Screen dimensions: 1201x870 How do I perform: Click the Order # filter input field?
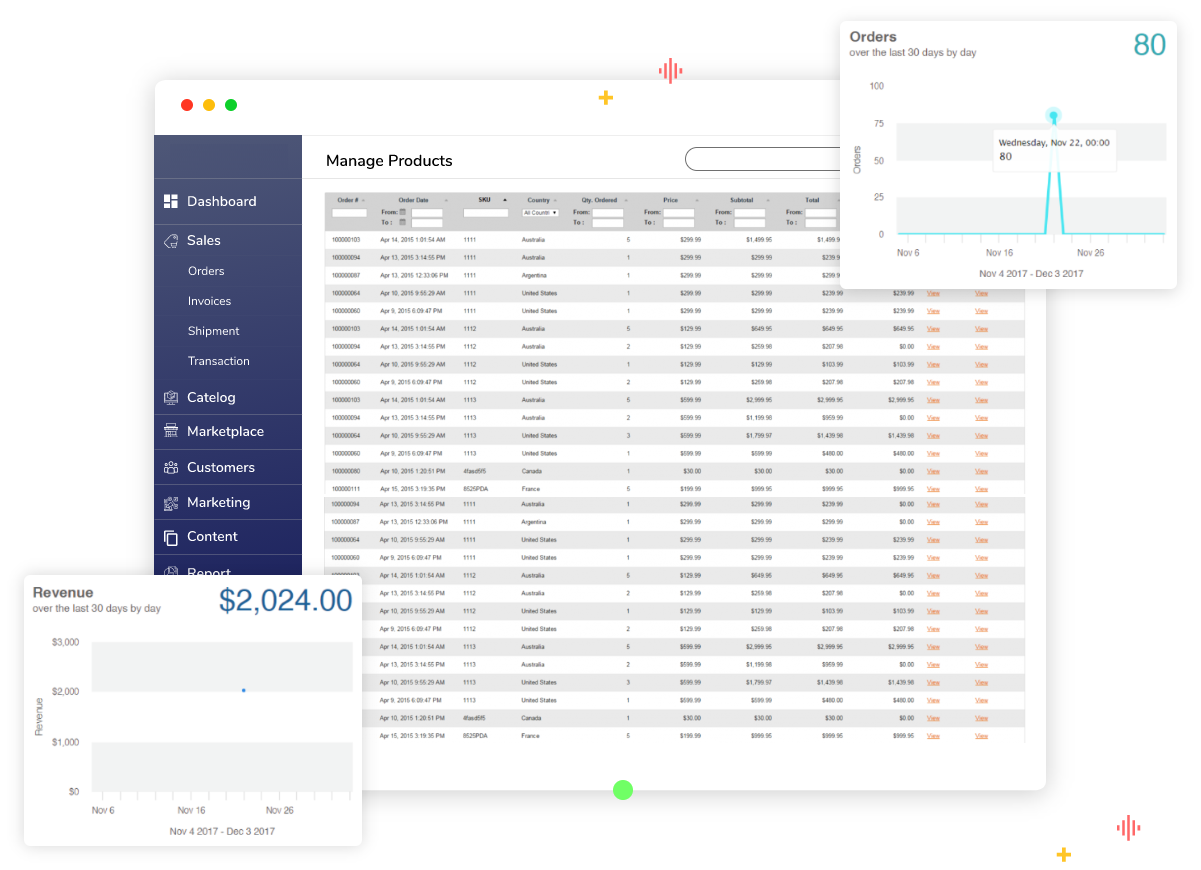(349, 213)
